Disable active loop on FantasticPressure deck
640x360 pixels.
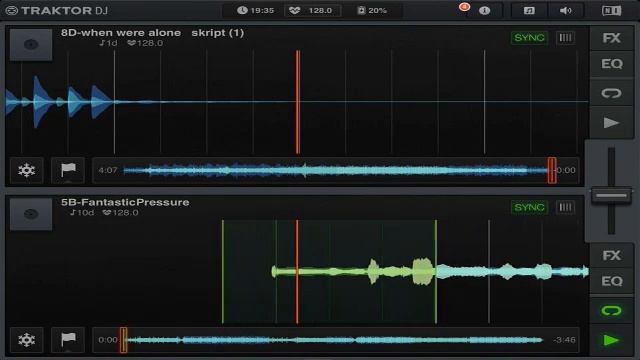point(611,311)
